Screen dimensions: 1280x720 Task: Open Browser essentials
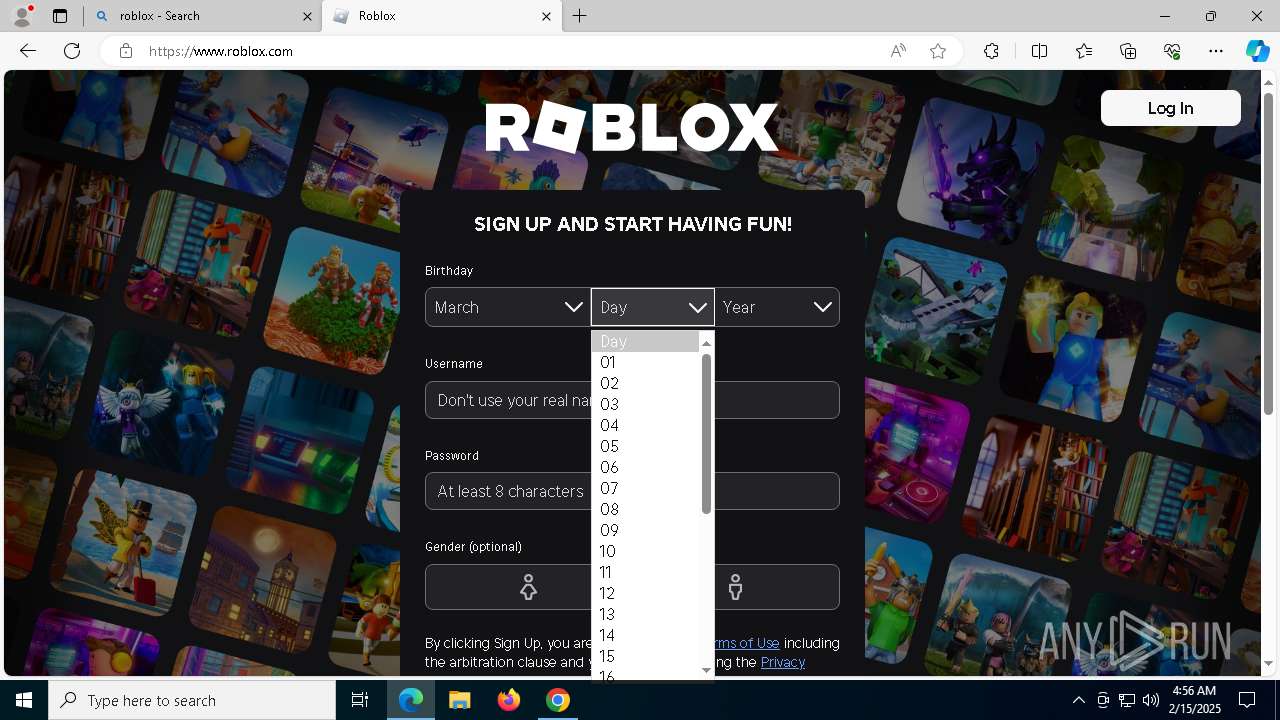tap(1172, 51)
